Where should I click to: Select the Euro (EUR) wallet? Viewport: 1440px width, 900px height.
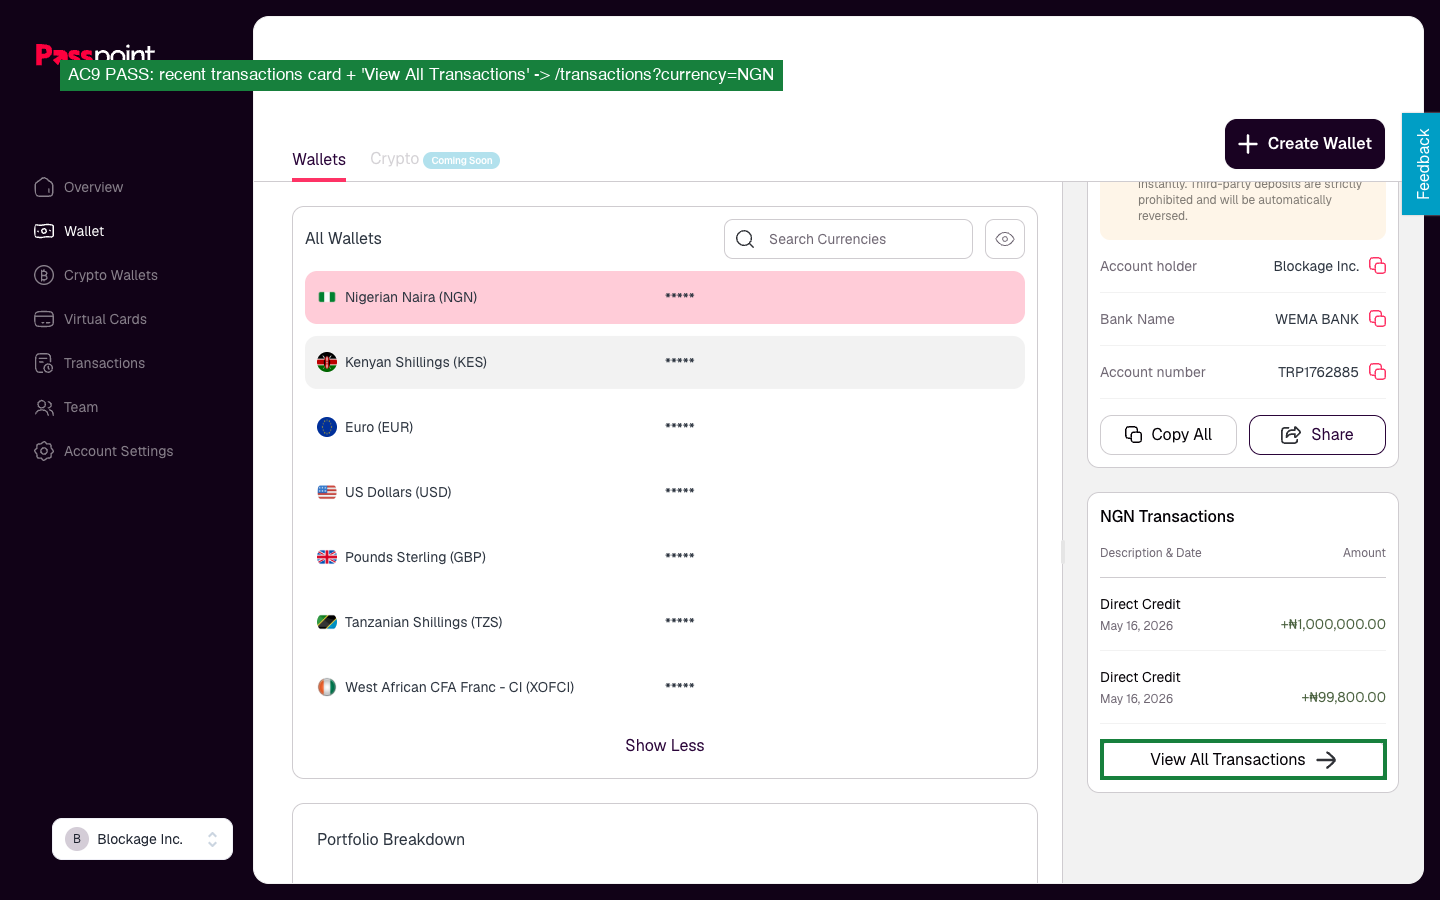[665, 427]
